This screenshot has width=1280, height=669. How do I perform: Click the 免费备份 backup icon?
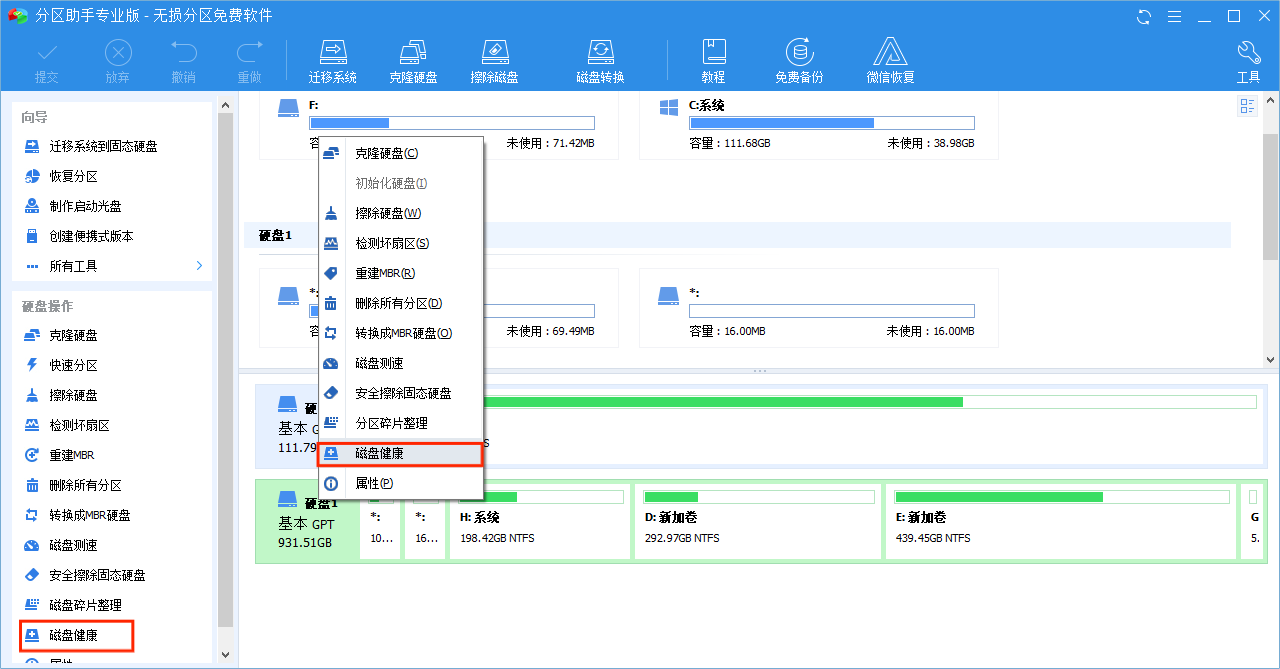click(798, 59)
